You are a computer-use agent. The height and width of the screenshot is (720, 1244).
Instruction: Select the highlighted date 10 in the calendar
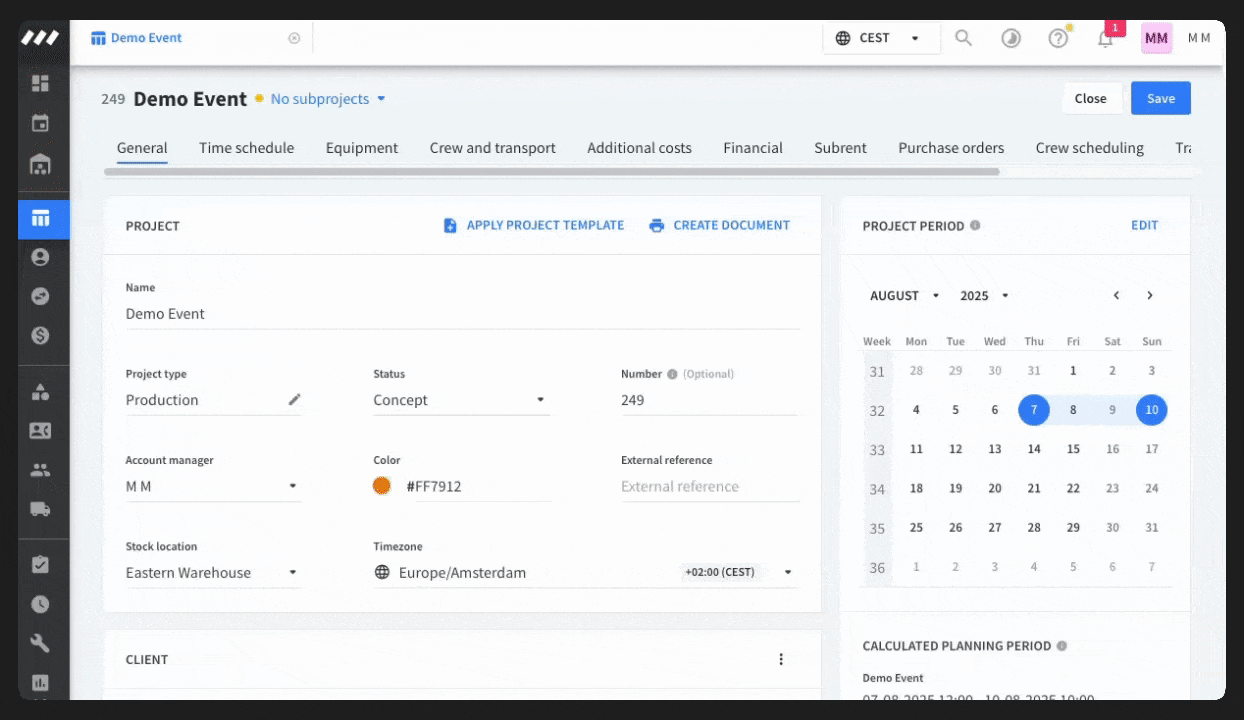1152,410
